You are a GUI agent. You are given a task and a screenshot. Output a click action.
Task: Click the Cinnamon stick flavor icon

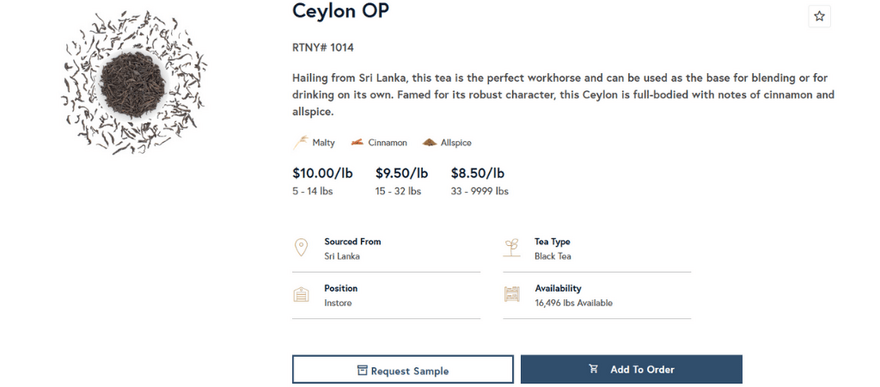tap(358, 142)
